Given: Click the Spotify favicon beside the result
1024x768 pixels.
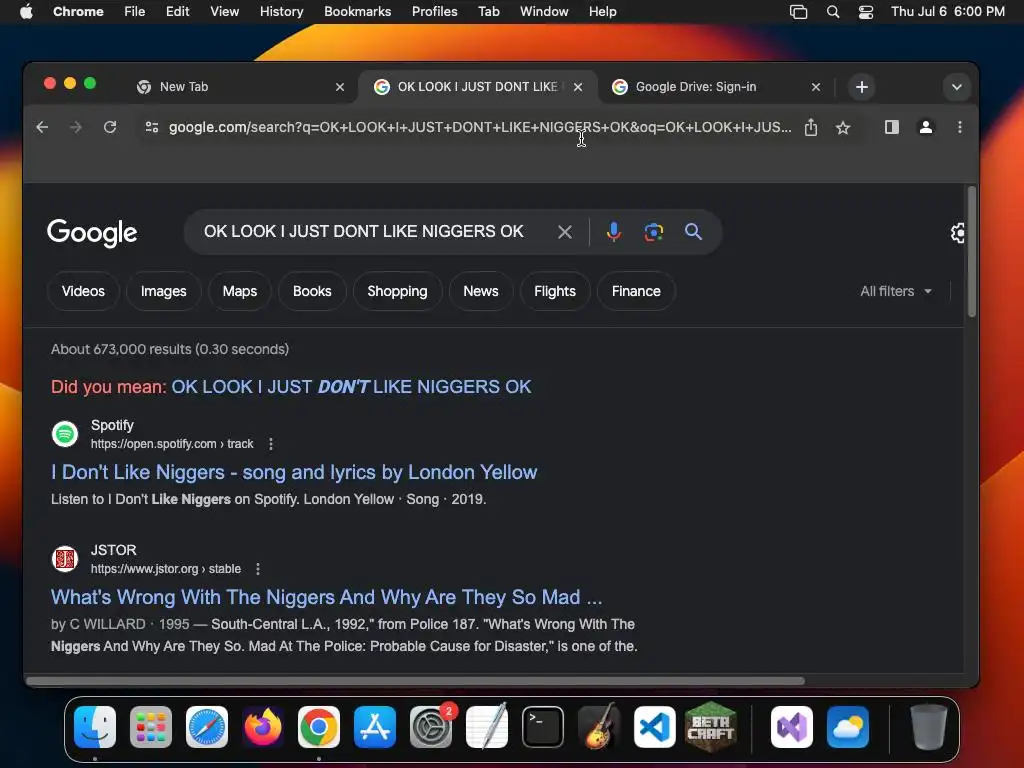Looking at the screenshot, I should [x=65, y=434].
